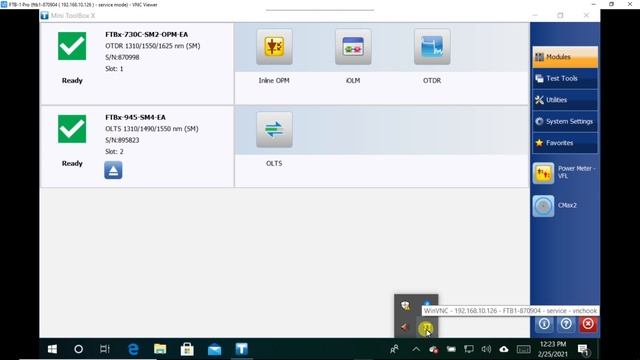
Task: Click green check status of FTBx-730C module
Action: (x=72, y=46)
